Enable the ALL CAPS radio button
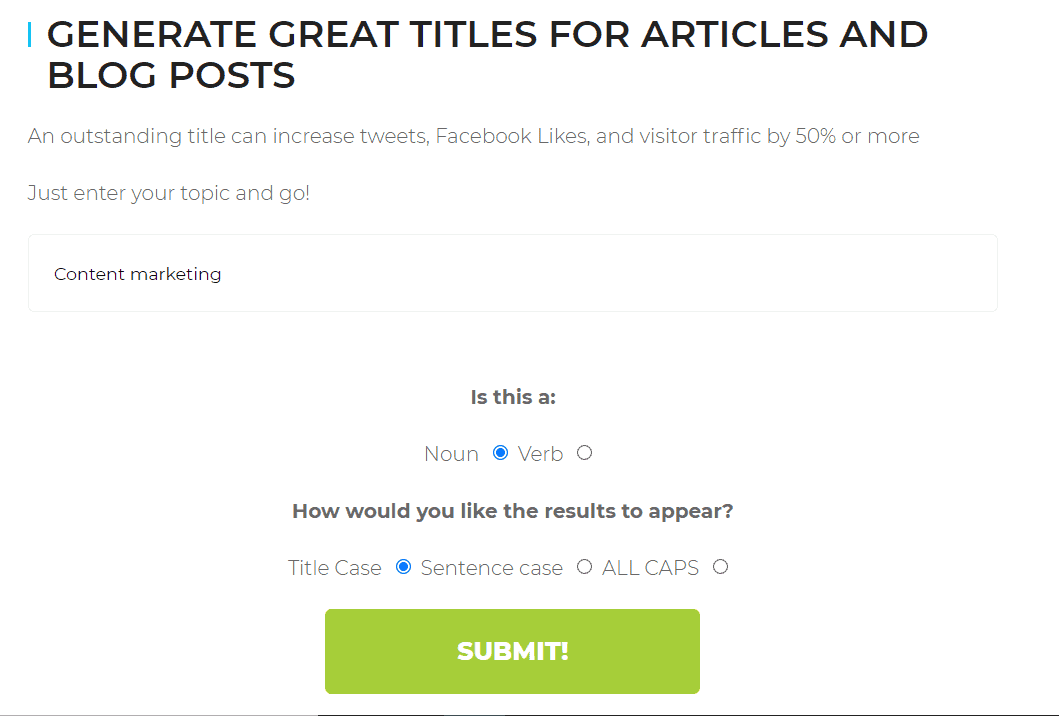The image size is (1059, 716). click(720, 567)
